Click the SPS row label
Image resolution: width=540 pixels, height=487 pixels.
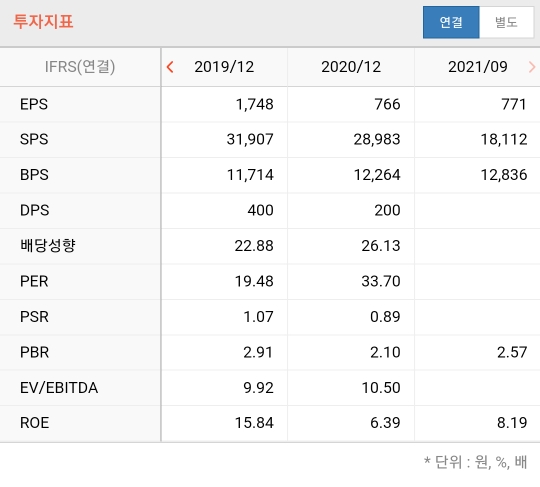[x=34, y=139]
